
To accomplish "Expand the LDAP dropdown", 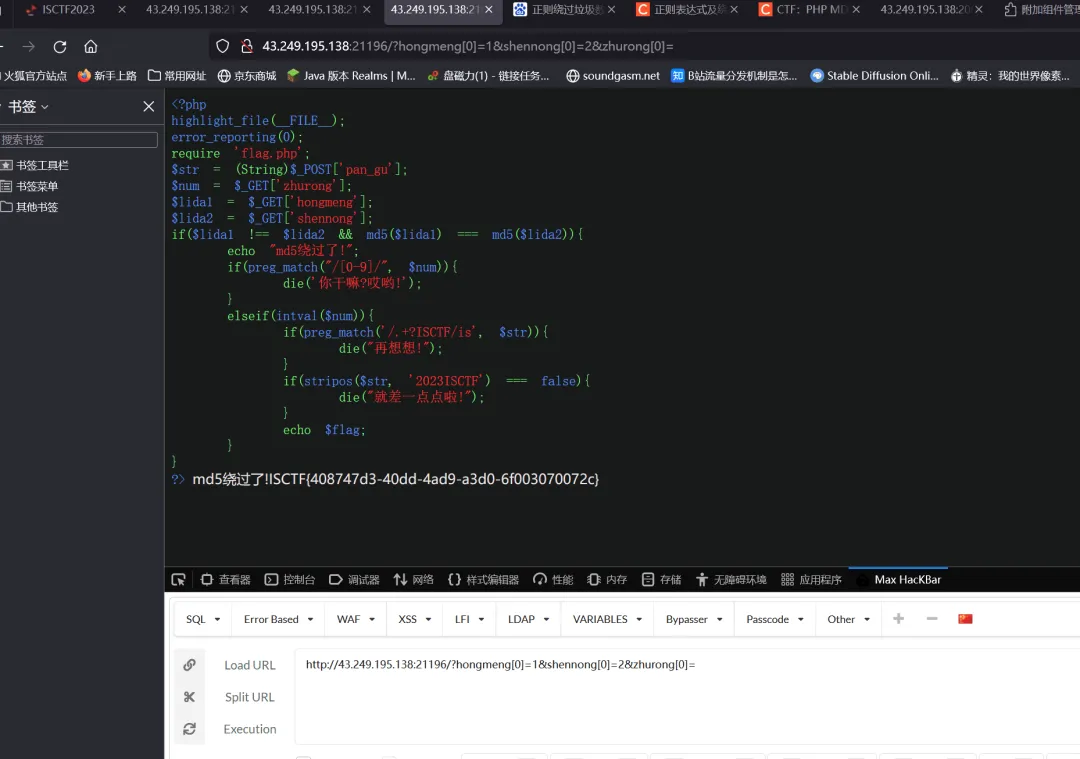I will click(x=528, y=619).
